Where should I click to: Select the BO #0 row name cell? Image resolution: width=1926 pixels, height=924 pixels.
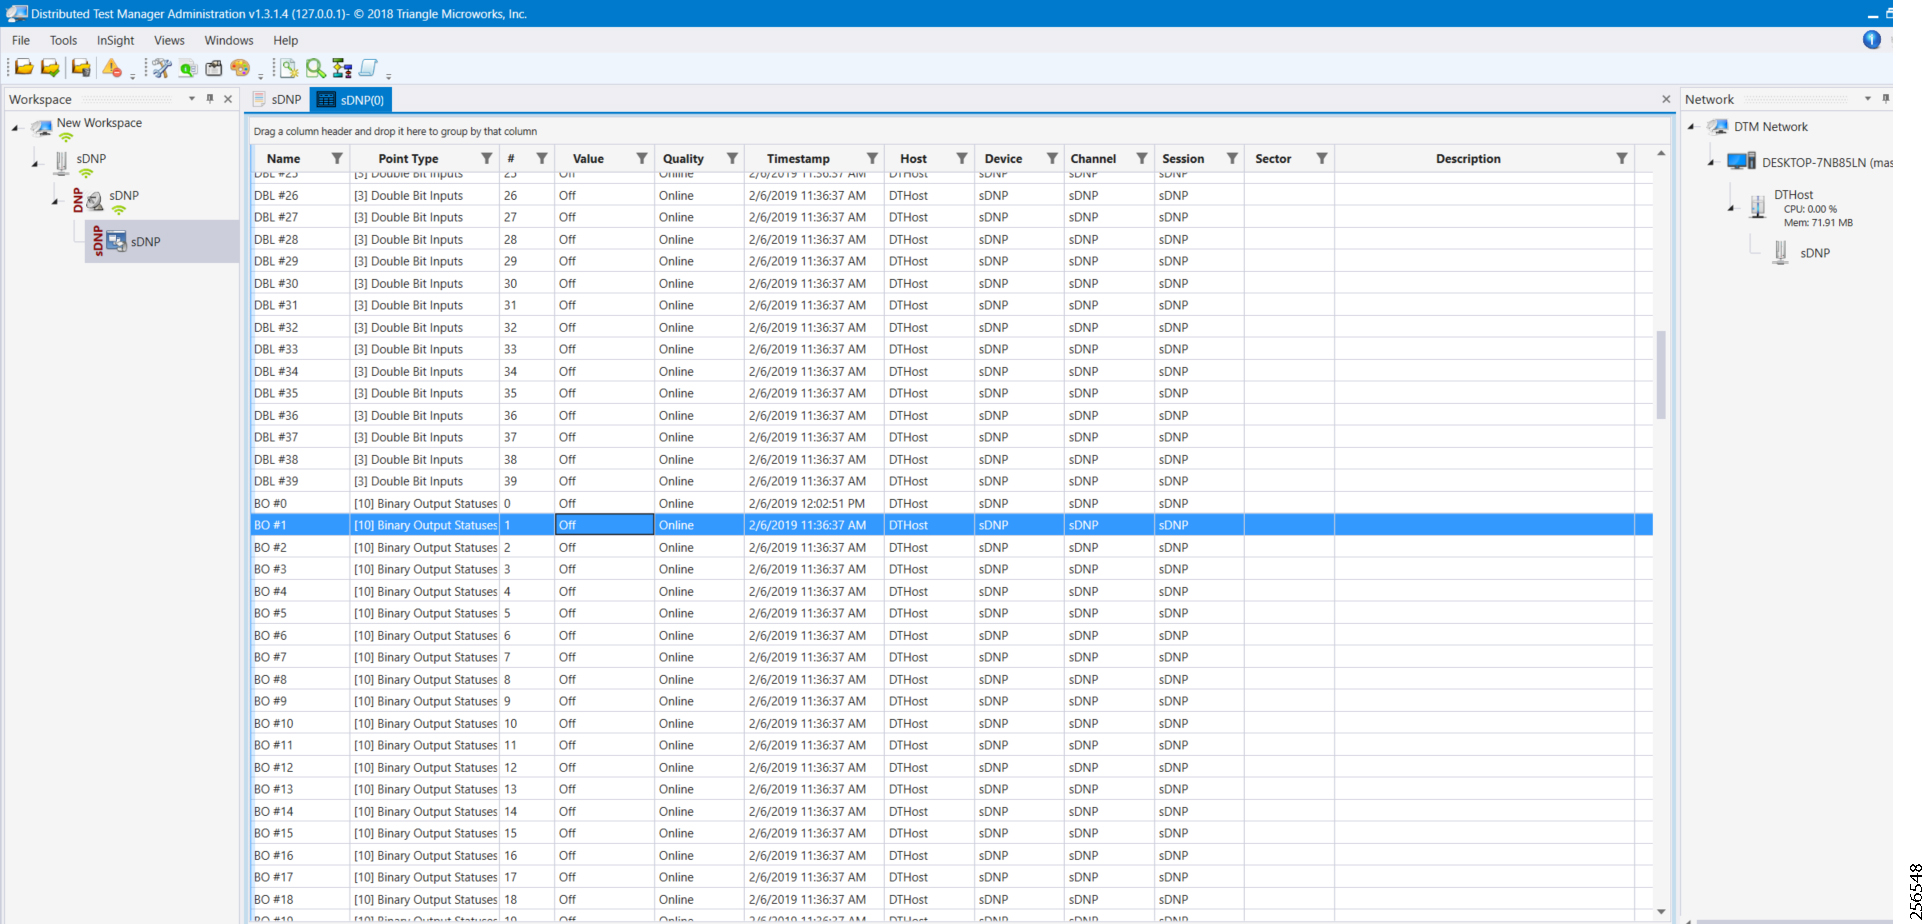click(x=300, y=503)
